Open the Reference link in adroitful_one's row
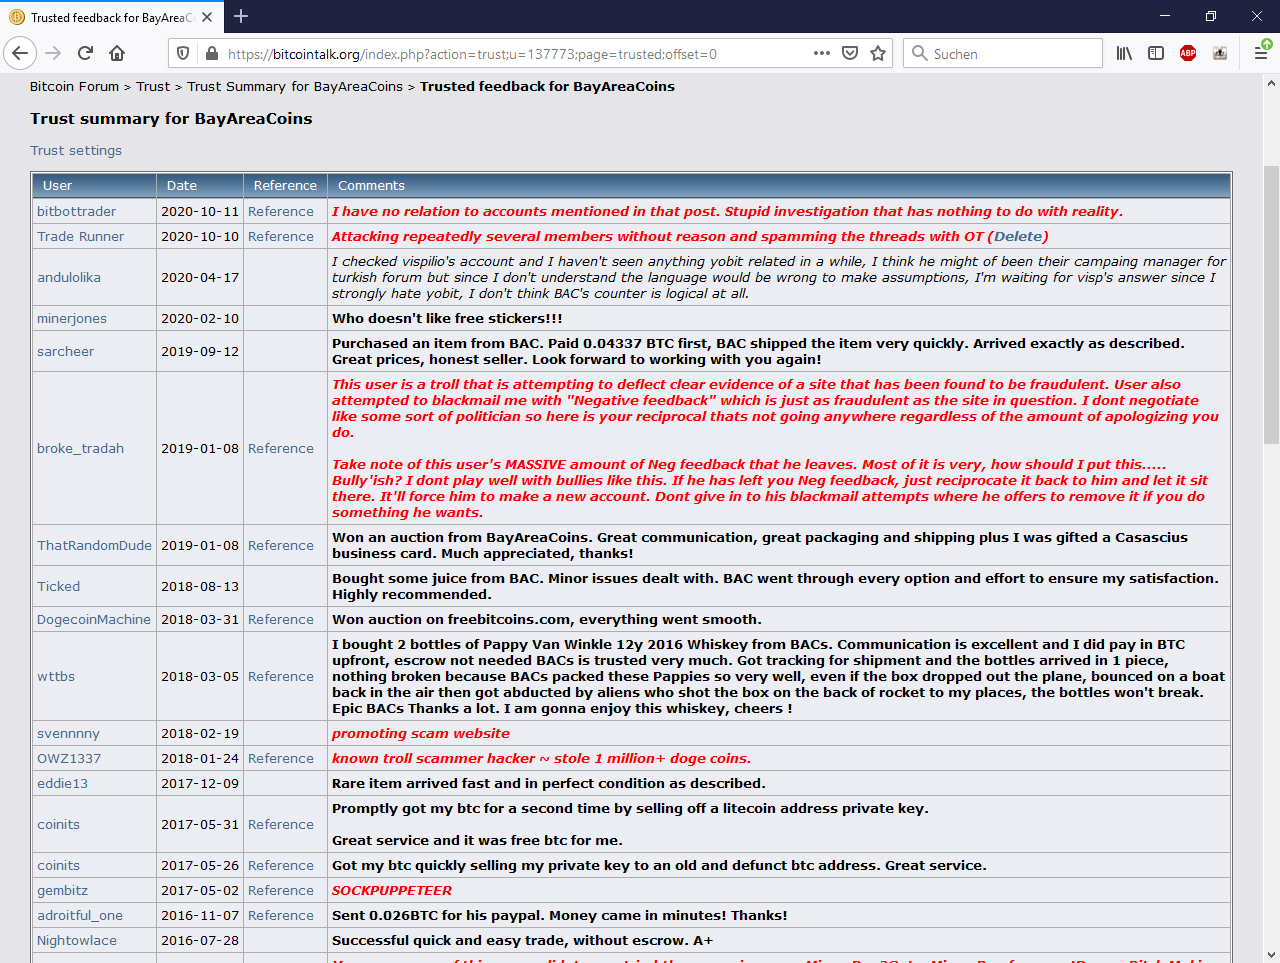This screenshot has width=1280, height=963. coord(281,916)
